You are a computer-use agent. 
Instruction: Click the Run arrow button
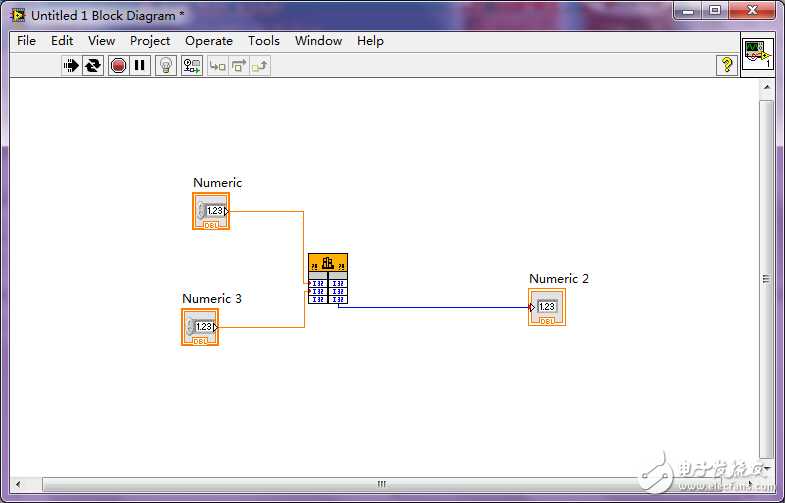click(x=72, y=66)
